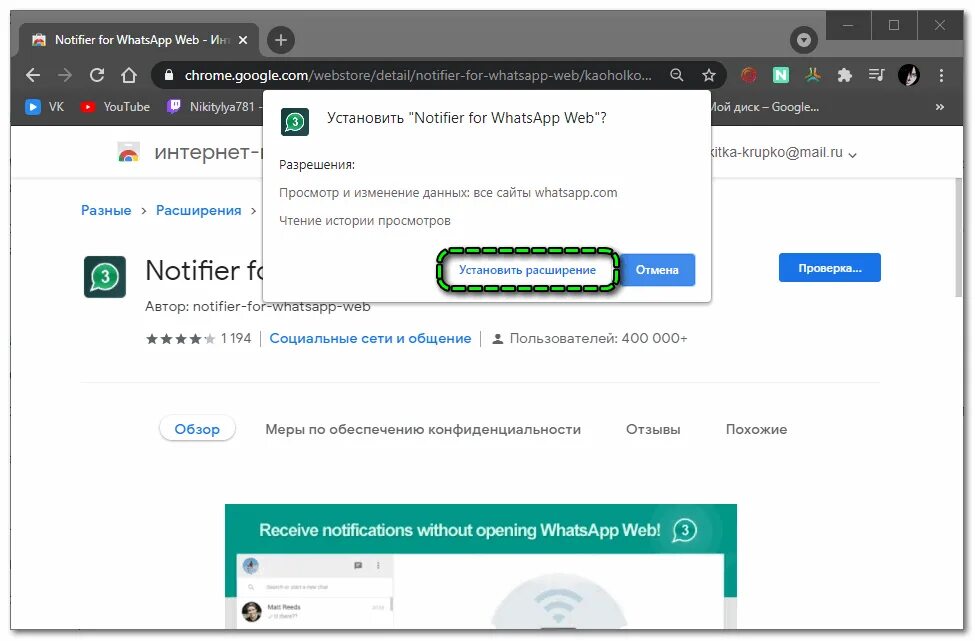Click the address bar URL
The height and width of the screenshot is (641, 975).
click(x=418, y=75)
